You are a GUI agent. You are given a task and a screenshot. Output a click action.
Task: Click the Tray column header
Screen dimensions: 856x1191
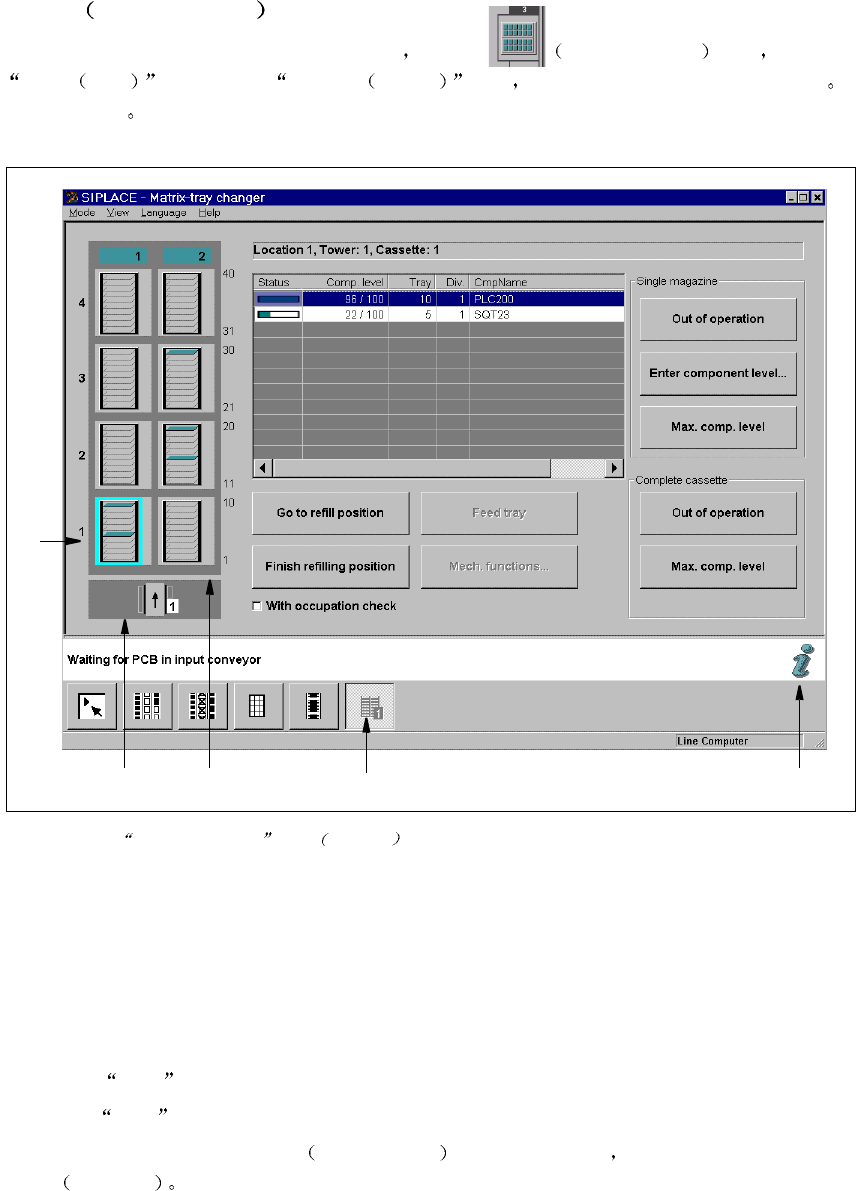pos(412,282)
